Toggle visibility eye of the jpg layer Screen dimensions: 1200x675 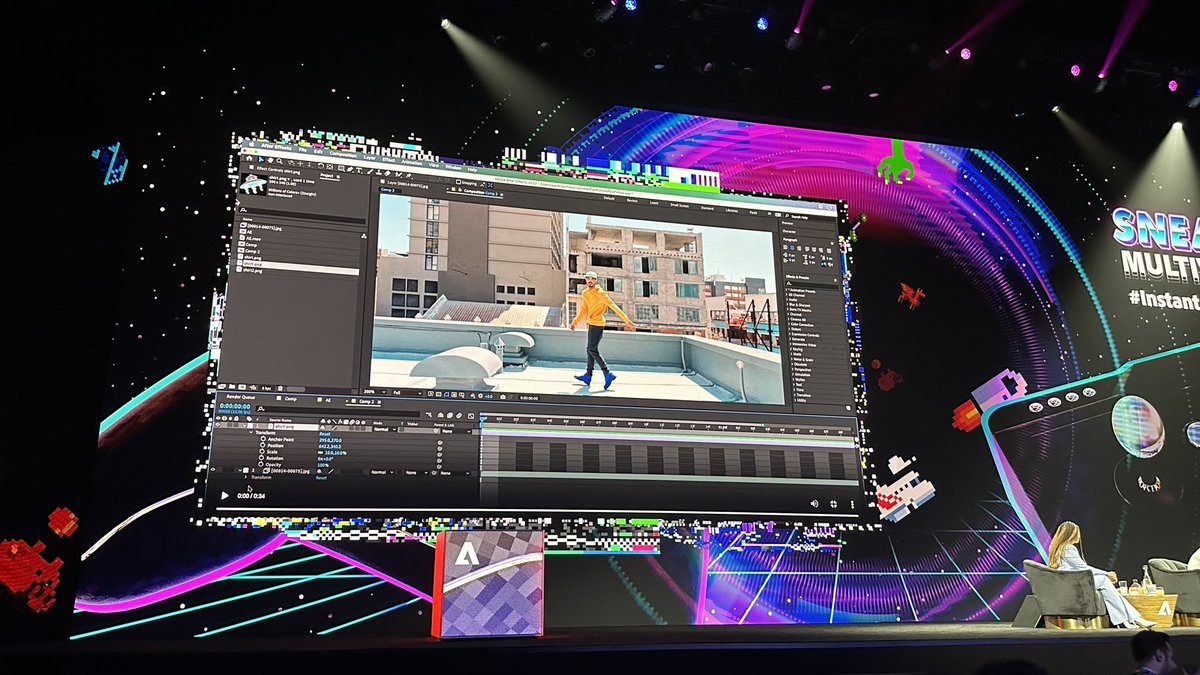(212, 469)
